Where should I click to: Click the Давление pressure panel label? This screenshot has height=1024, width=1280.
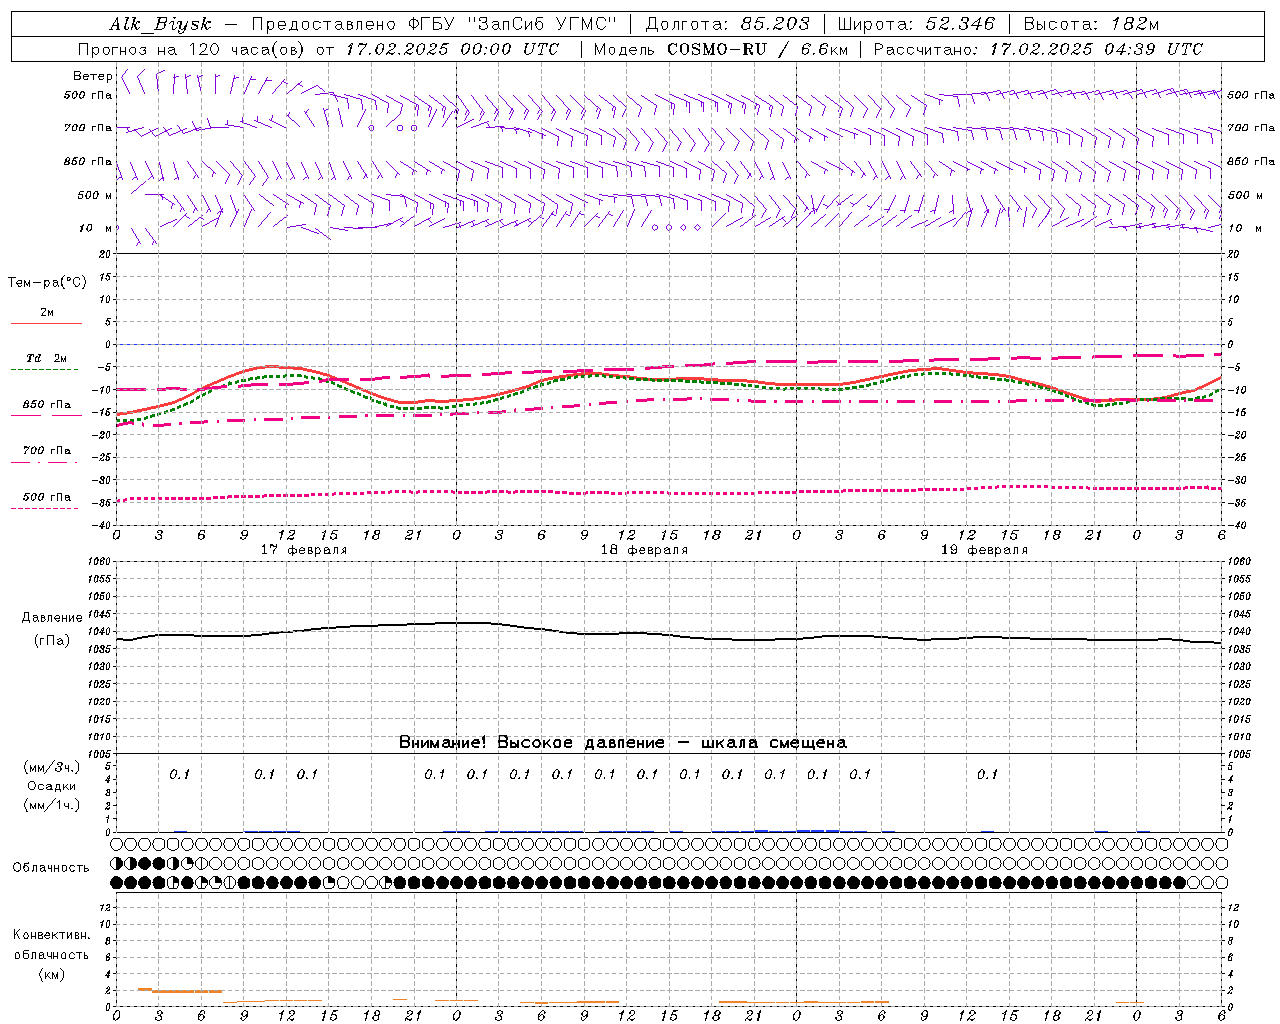[52, 618]
